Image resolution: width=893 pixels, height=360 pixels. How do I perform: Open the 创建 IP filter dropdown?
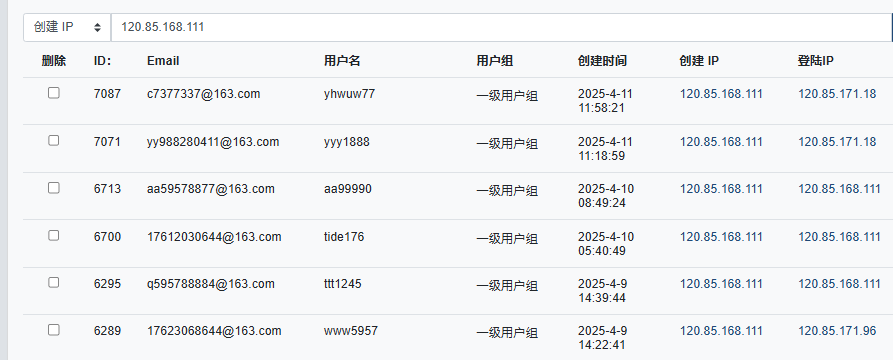[x=67, y=27]
